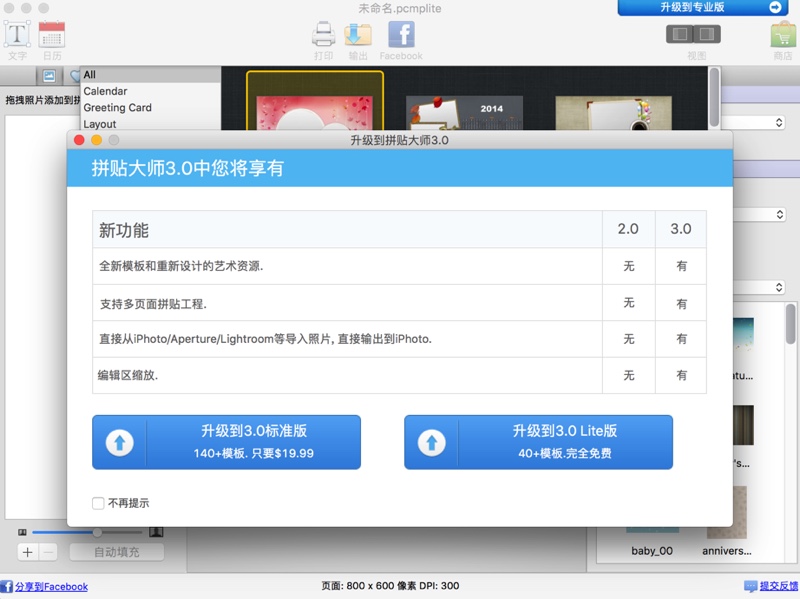Choose the coffee cup template thumbnail

(614, 113)
